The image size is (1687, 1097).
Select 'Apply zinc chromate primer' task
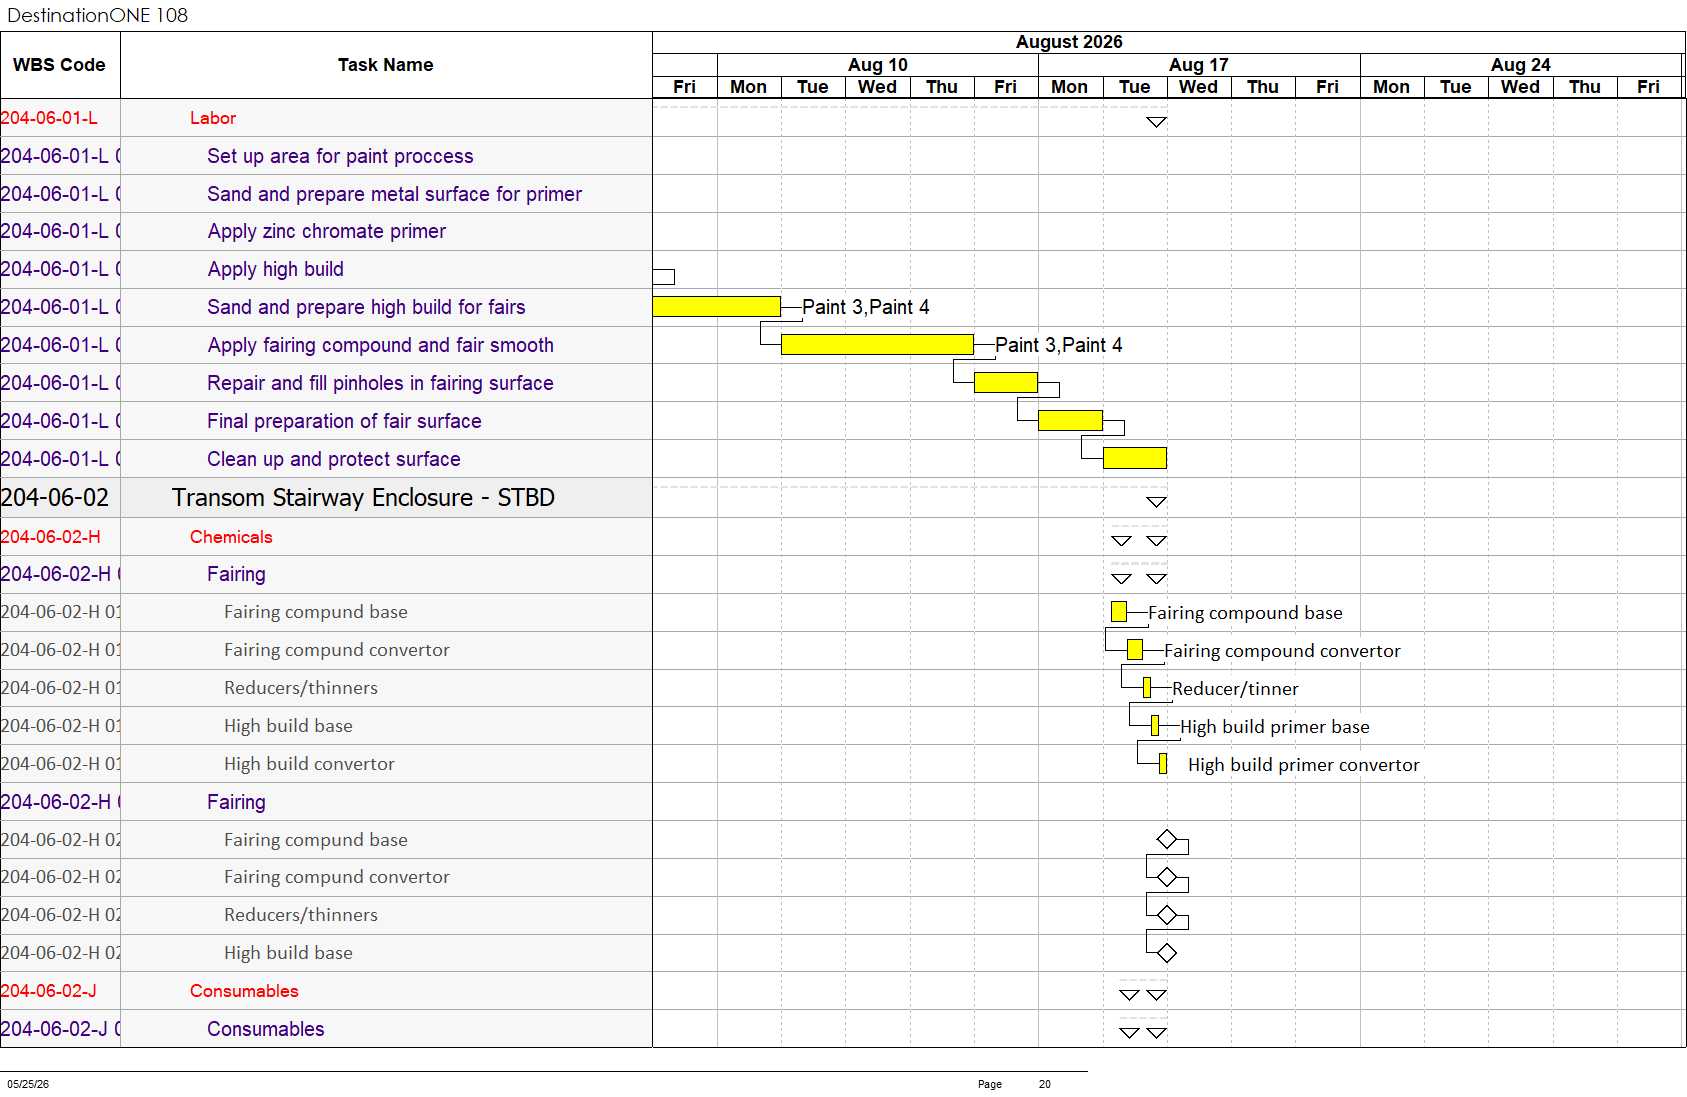click(x=326, y=231)
